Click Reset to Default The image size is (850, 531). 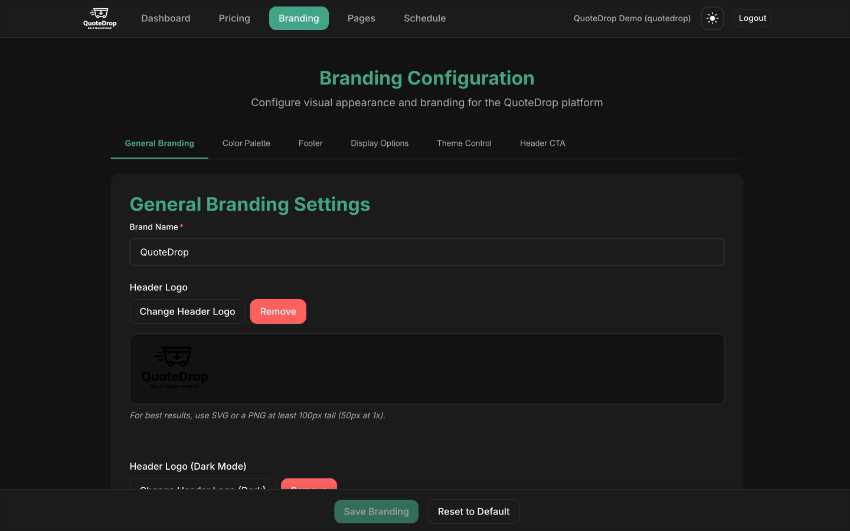474,511
